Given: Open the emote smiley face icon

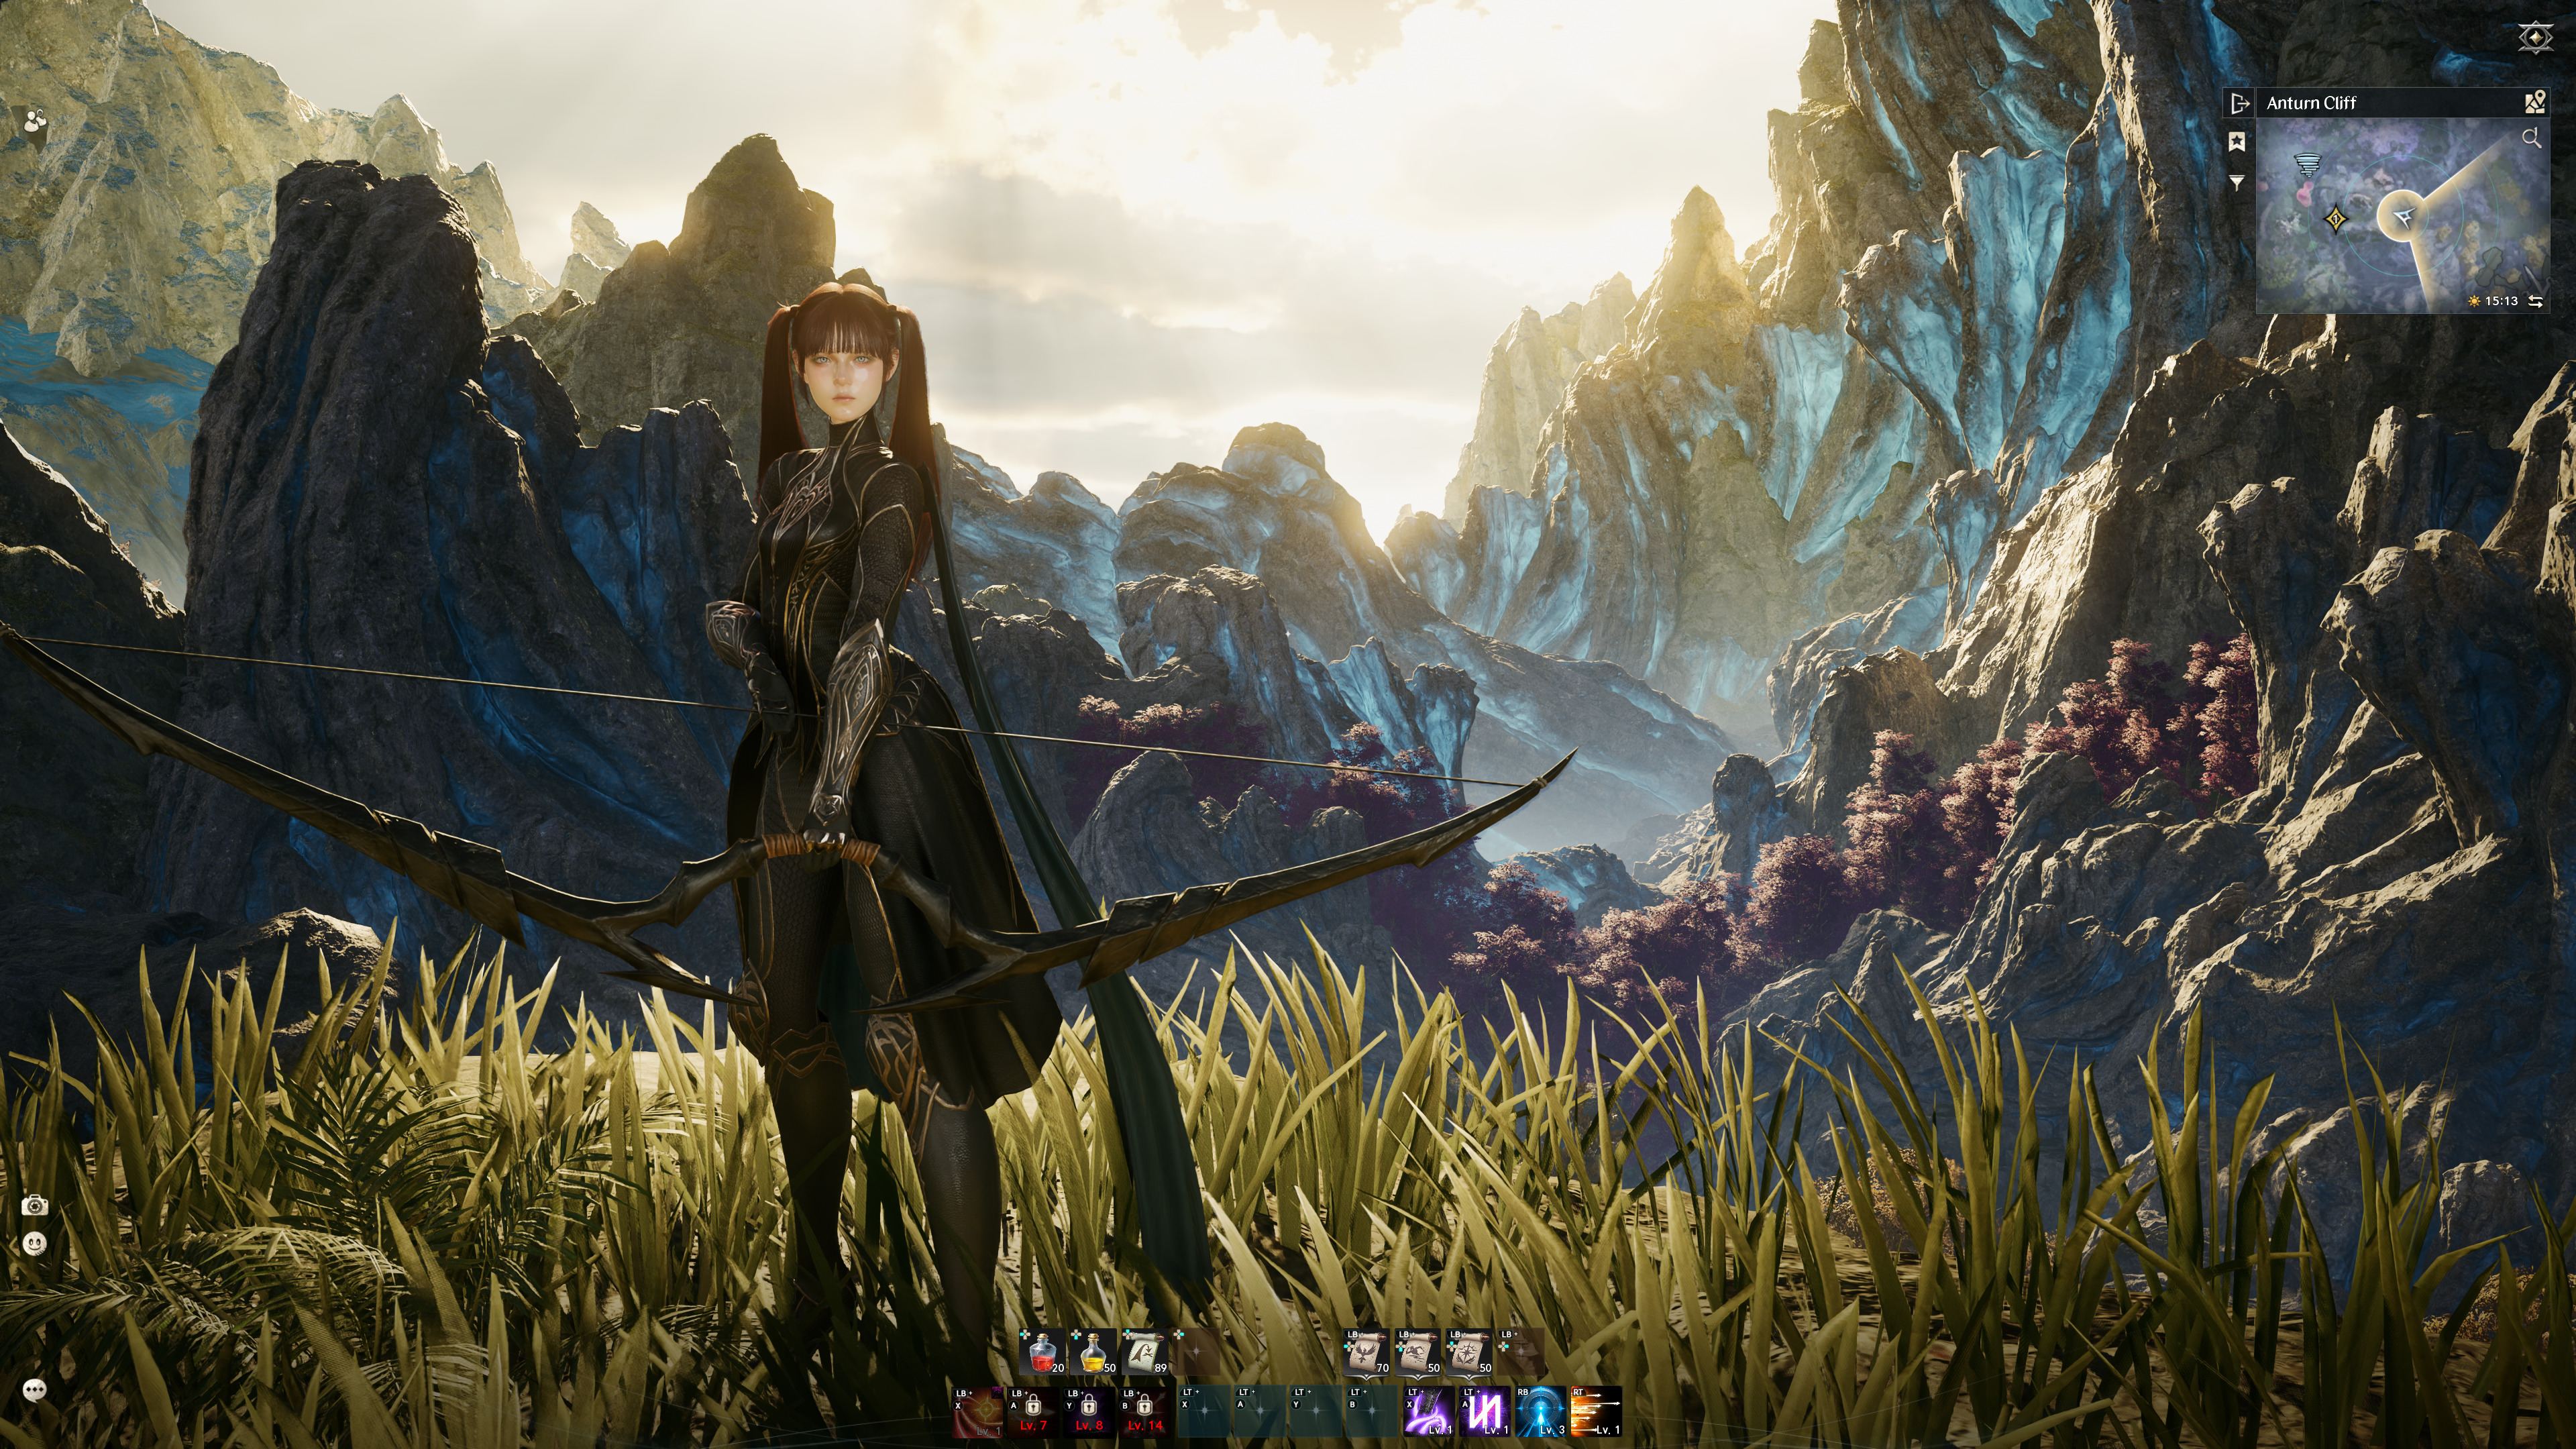Looking at the screenshot, I should pyautogui.click(x=35, y=1244).
